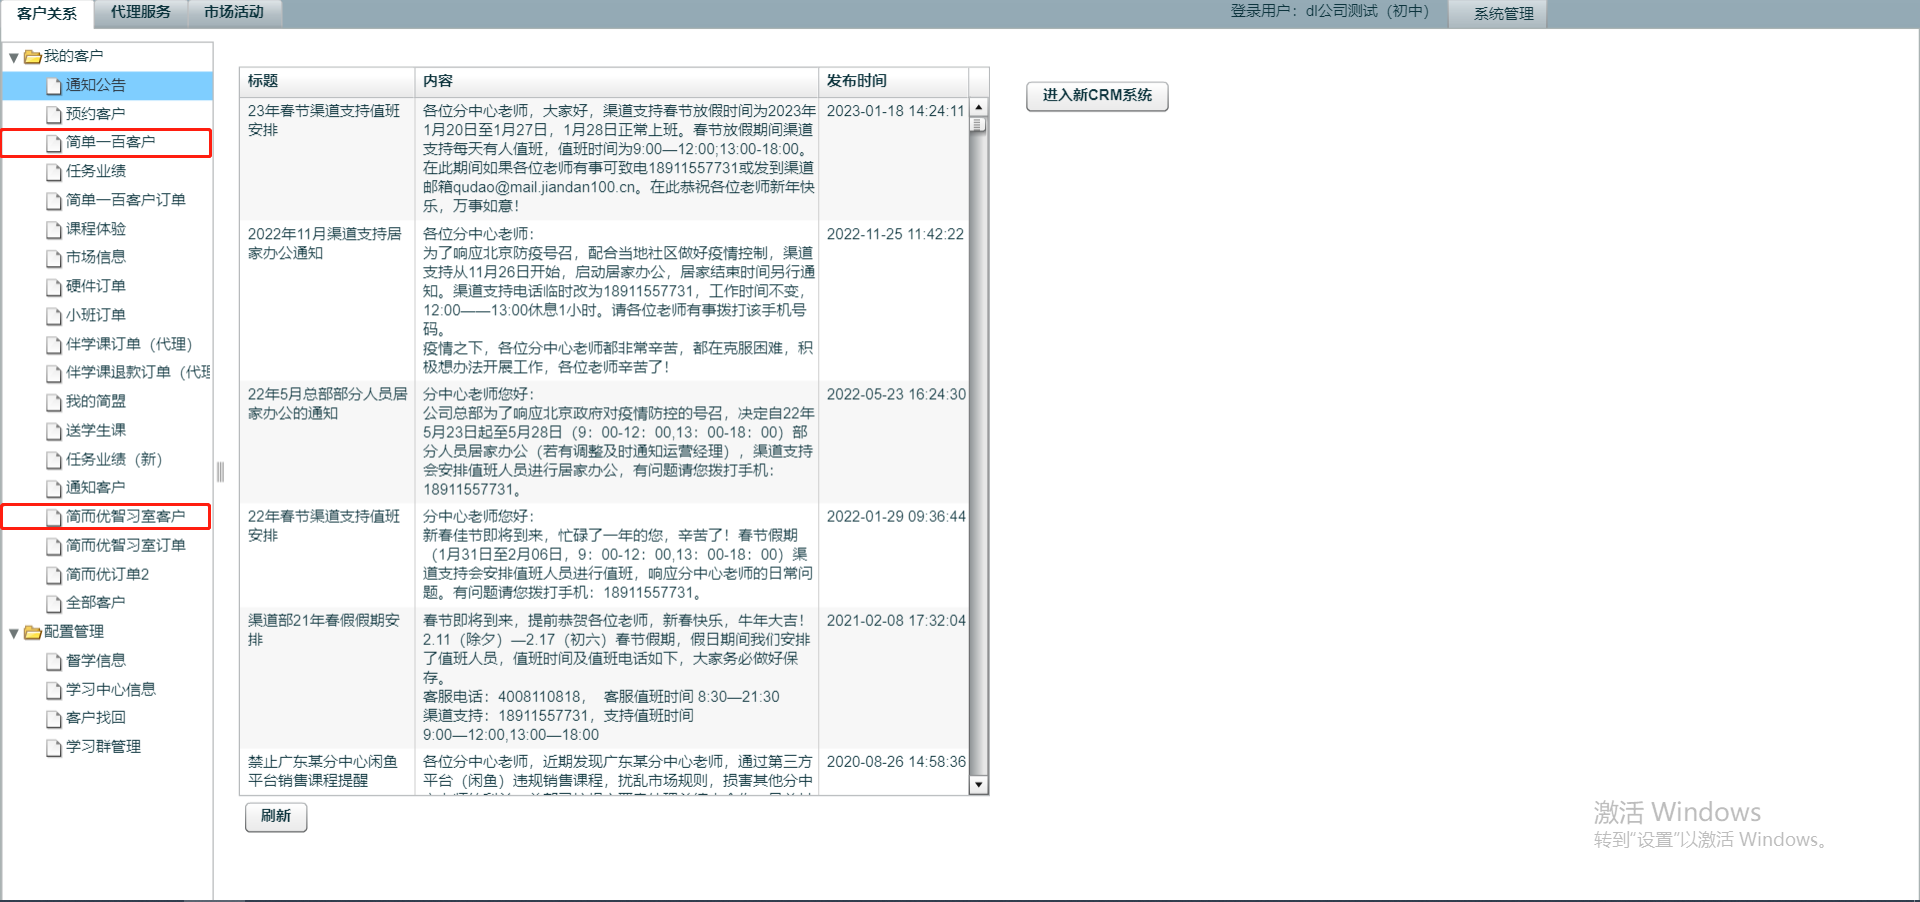Select 简单一百客户 in the sidebar tree
The image size is (1920, 902).
110,143
